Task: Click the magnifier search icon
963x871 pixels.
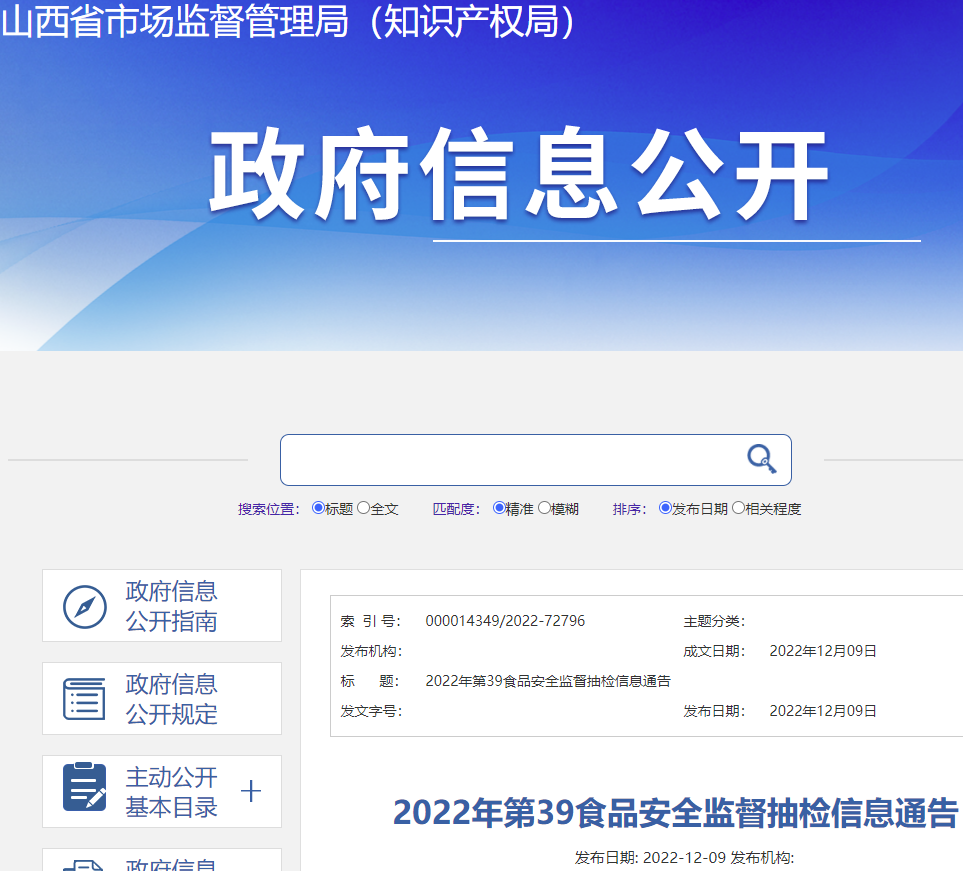Action: click(762, 459)
